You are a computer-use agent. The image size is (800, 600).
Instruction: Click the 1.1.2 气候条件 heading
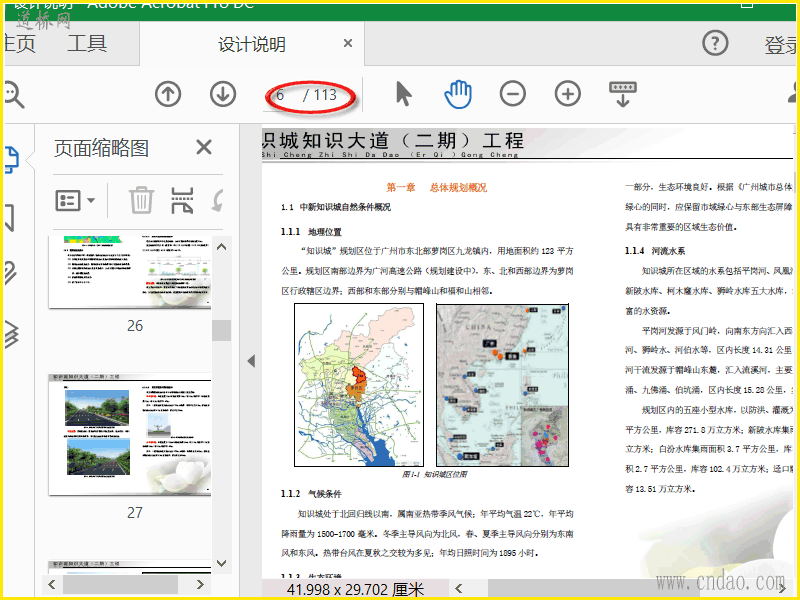click(311, 494)
